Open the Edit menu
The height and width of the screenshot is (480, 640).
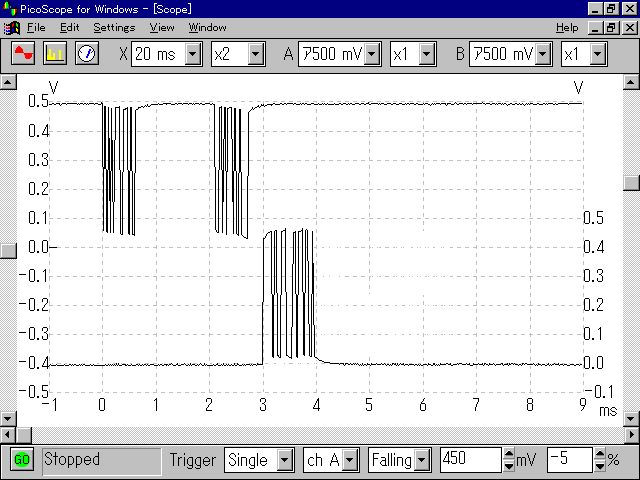tap(69, 28)
